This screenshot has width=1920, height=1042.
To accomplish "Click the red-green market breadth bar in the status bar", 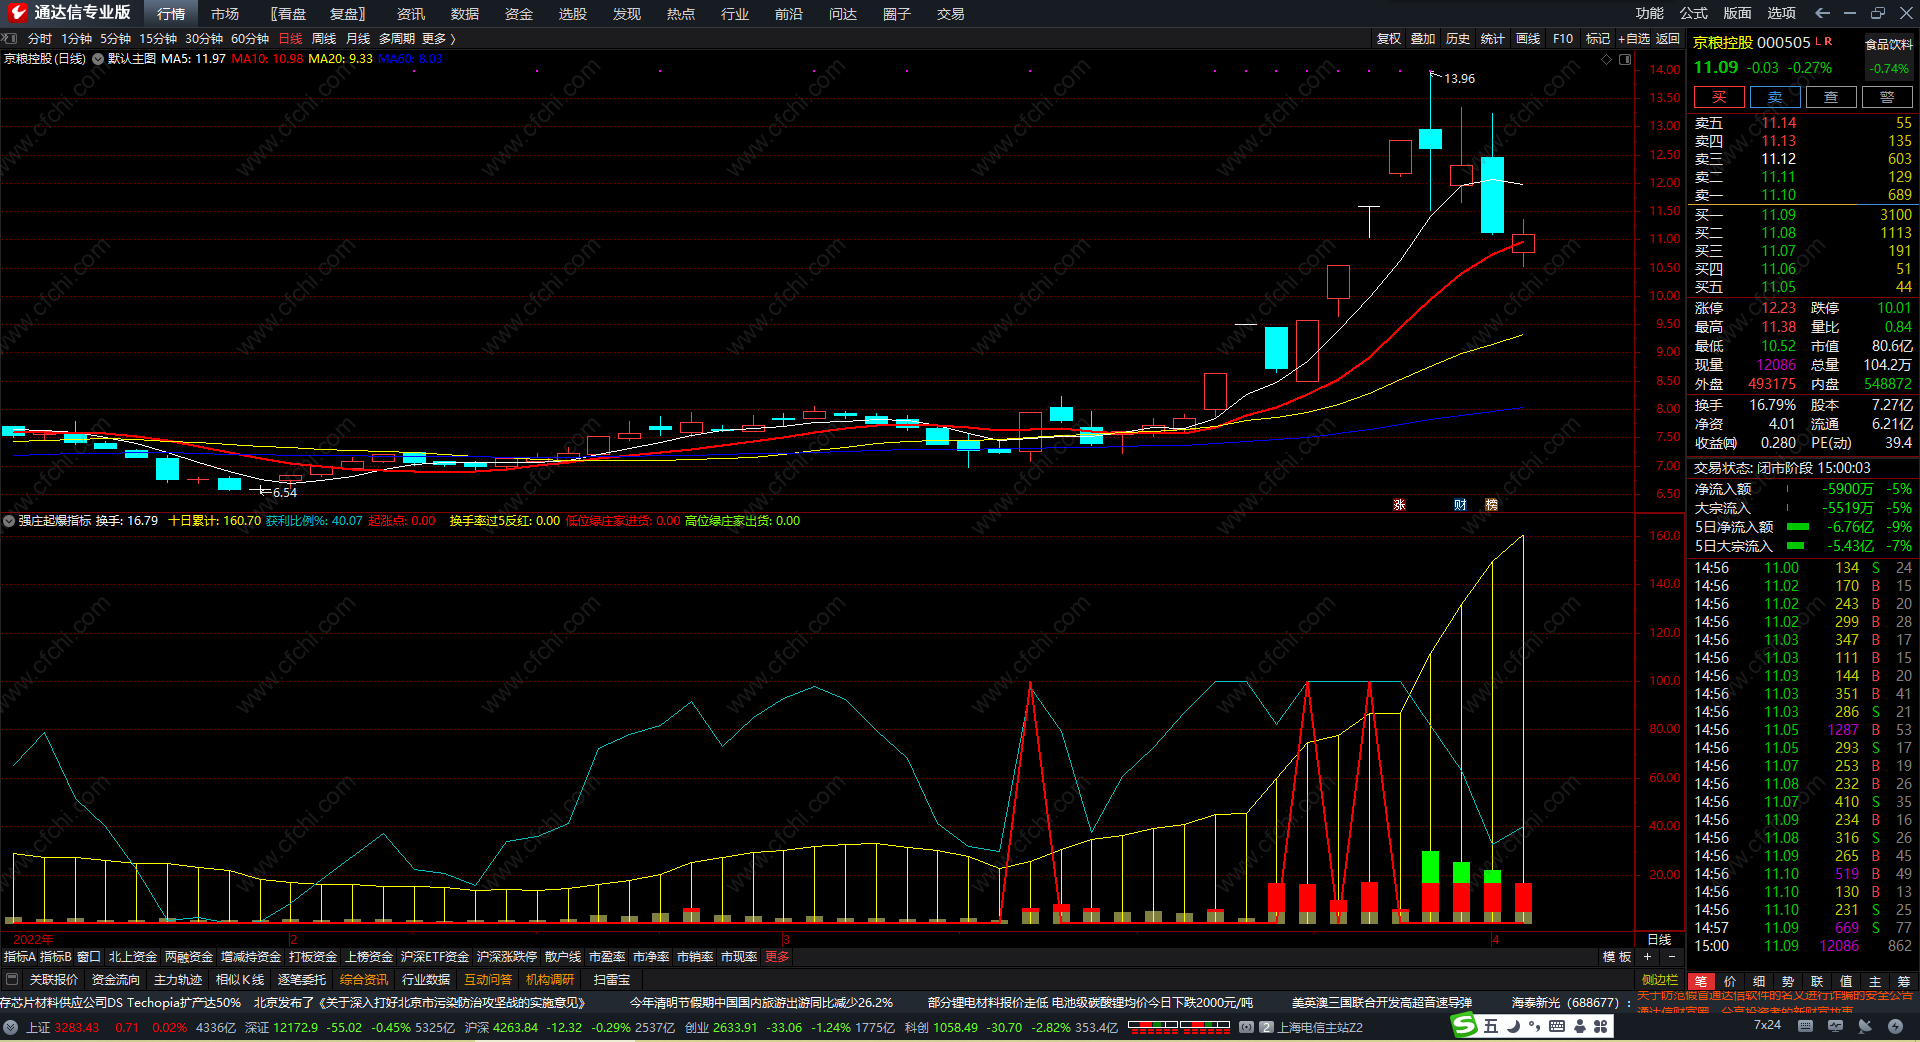I will [1179, 1027].
